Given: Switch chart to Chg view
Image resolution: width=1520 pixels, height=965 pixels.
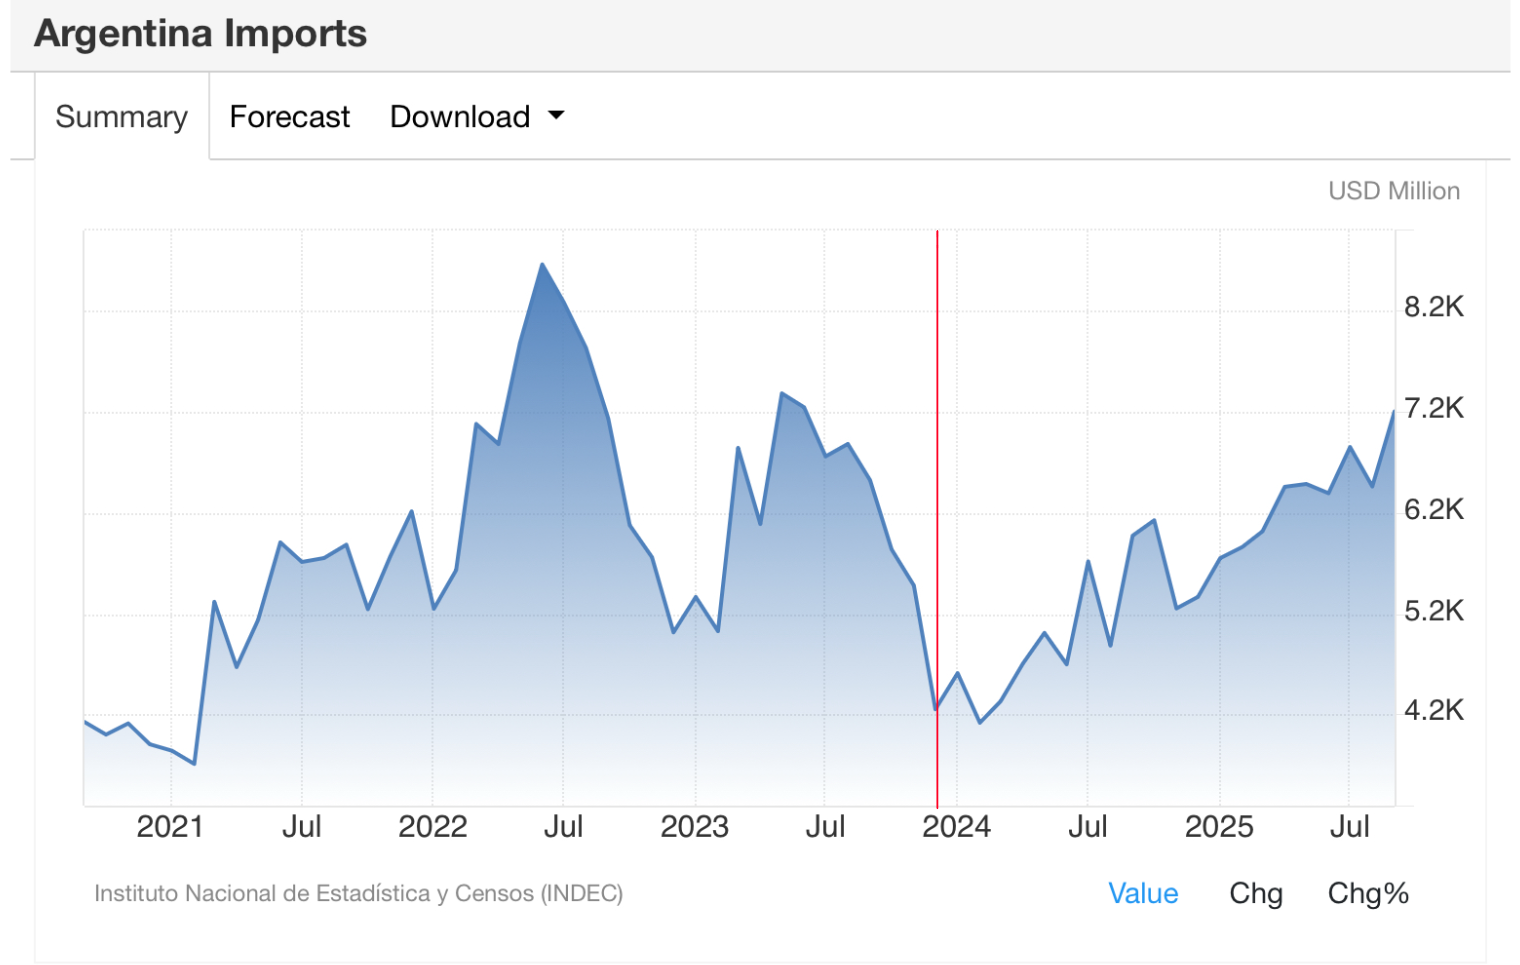Looking at the screenshot, I should coord(1255,893).
